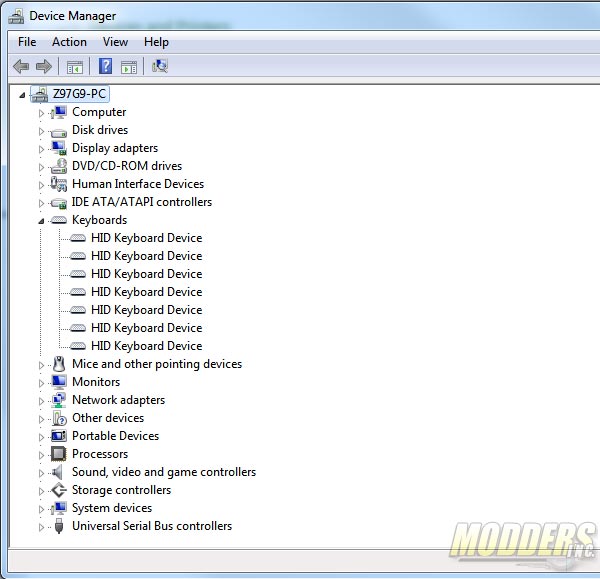
Task: Click the Back arrow toolbar button
Action: click(x=21, y=67)
